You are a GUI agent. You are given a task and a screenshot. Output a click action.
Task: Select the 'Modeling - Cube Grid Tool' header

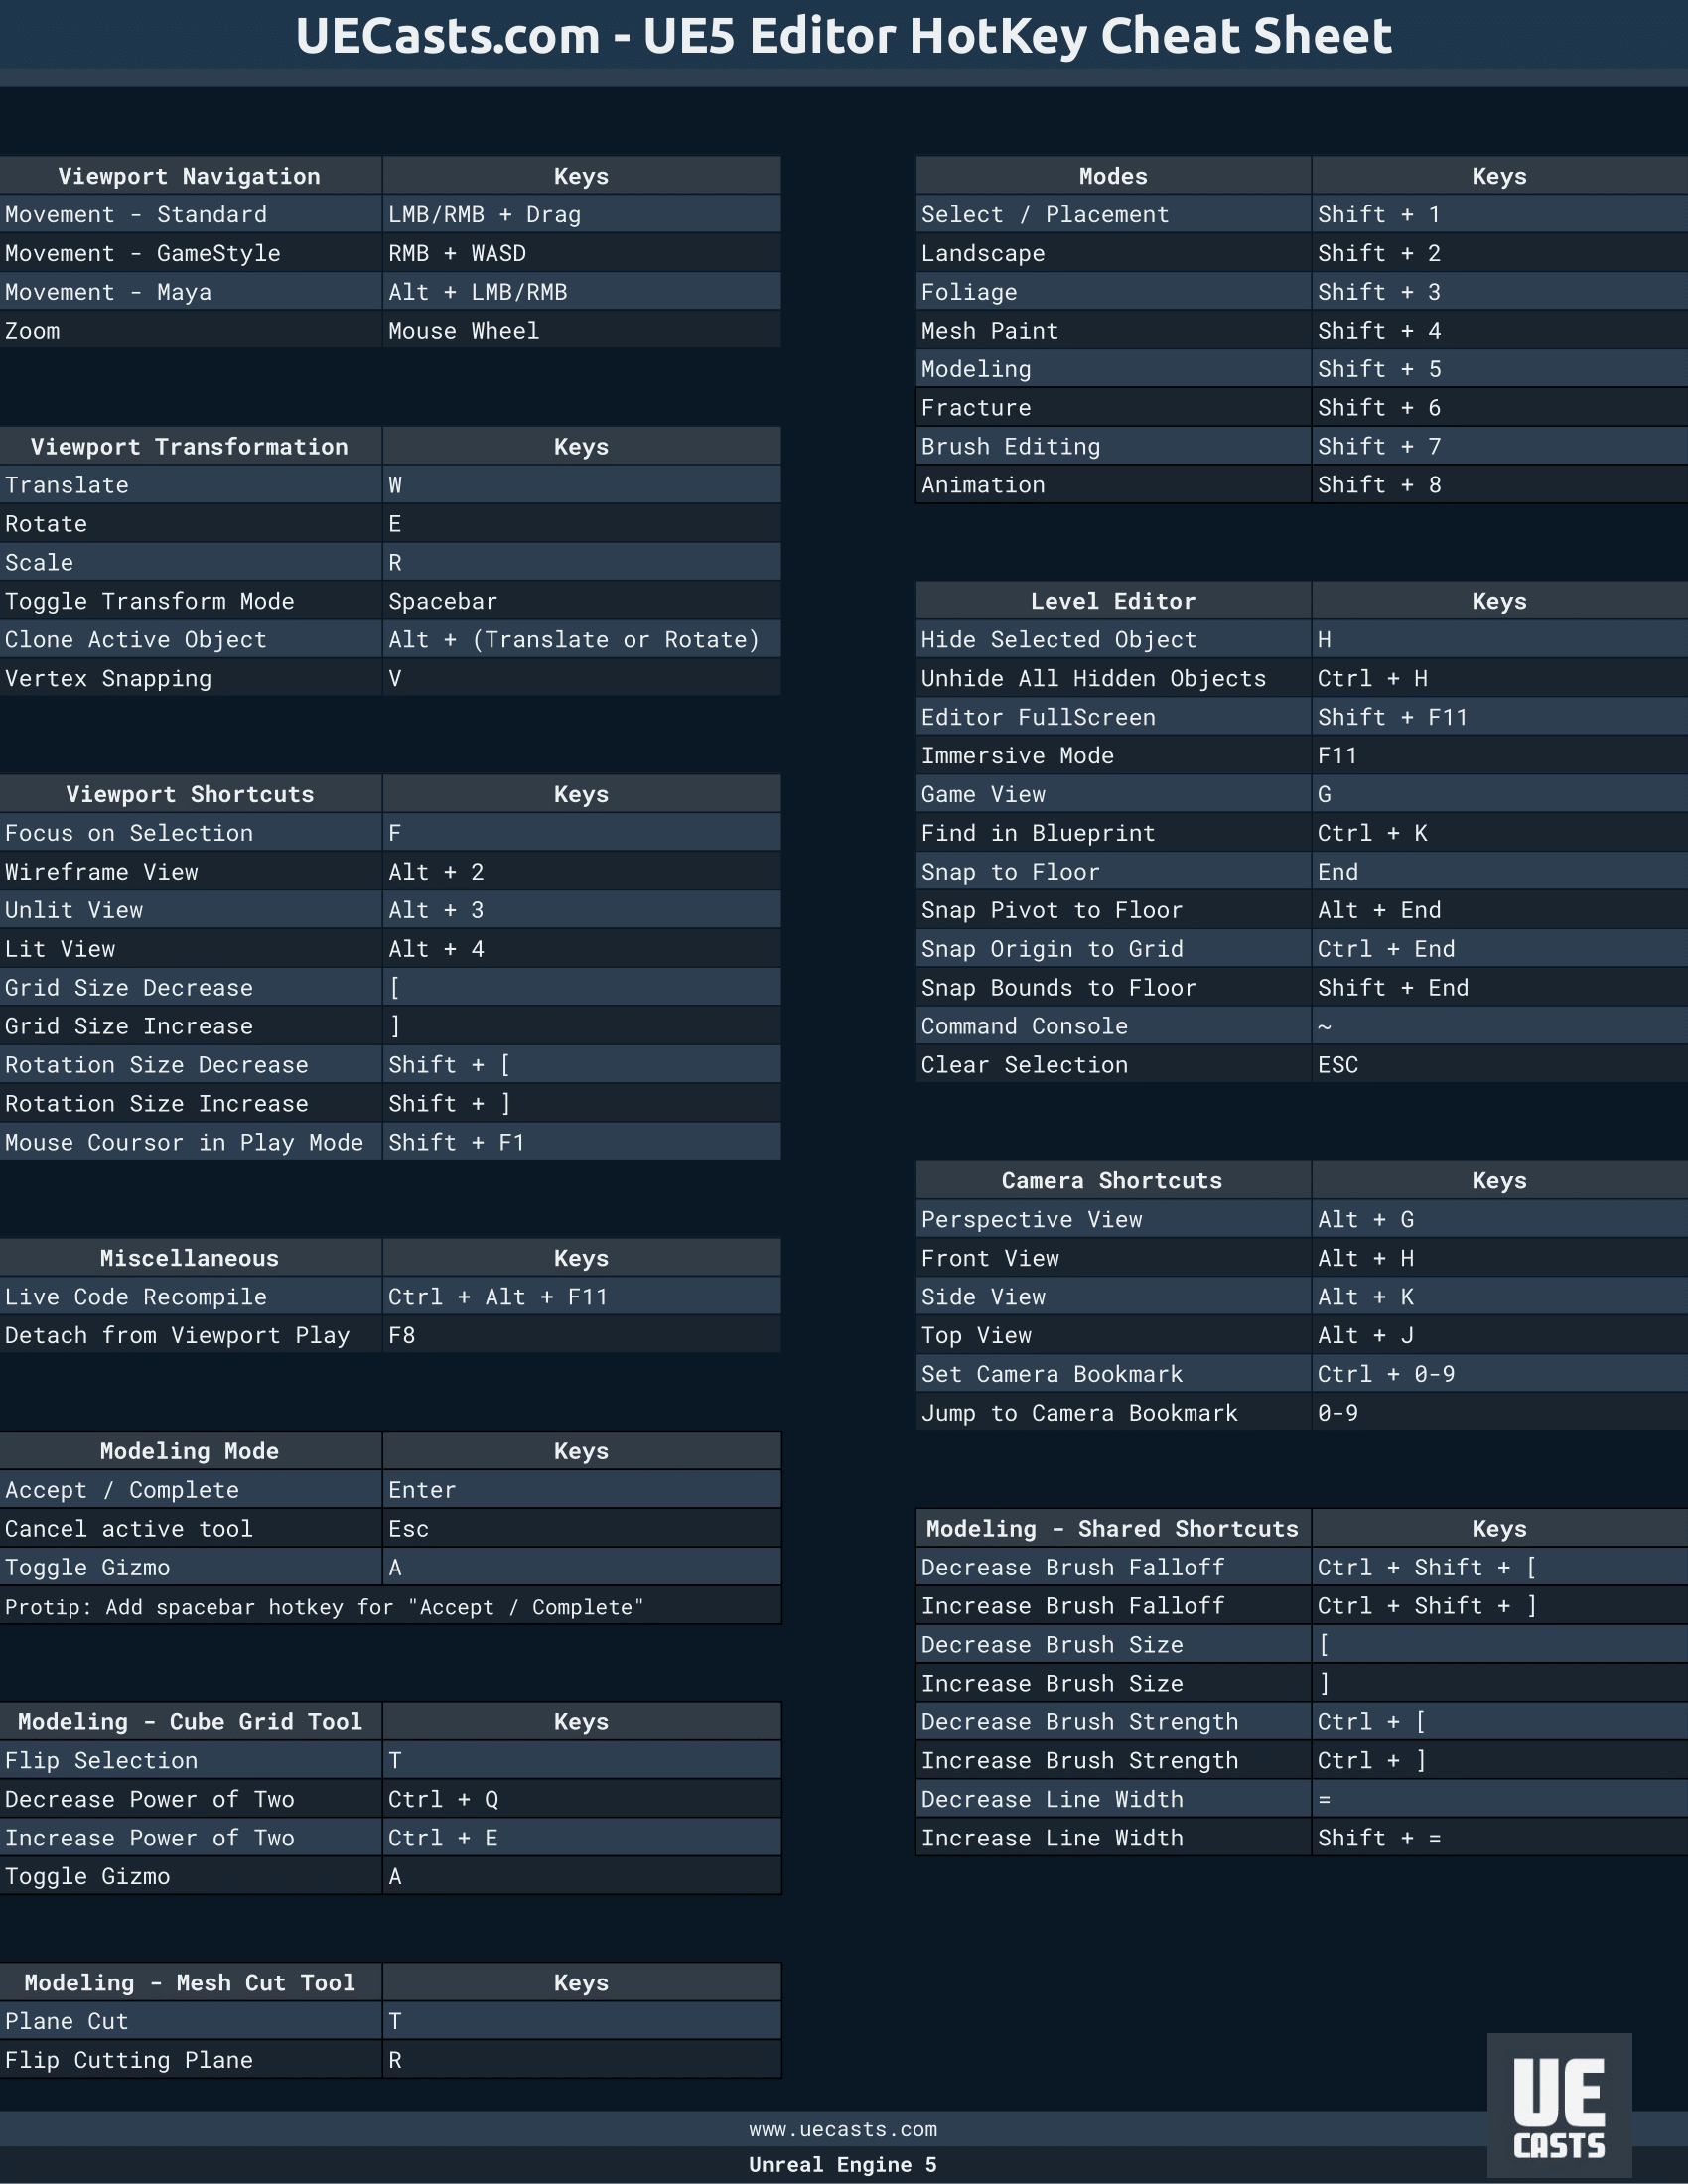click(x=190, y=1723)
